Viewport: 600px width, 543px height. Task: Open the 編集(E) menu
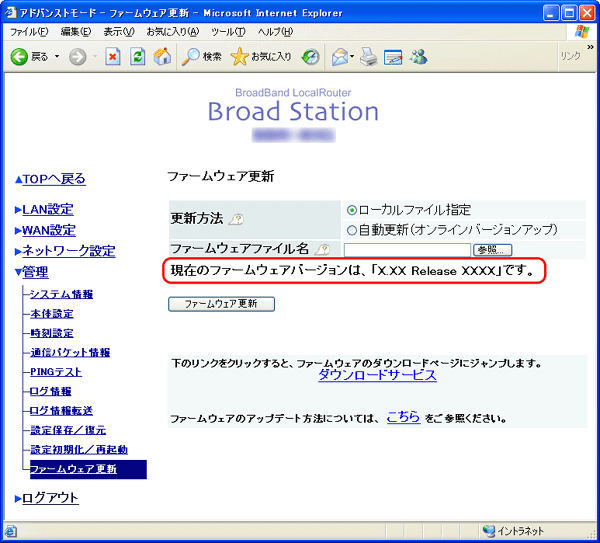click(76, 32)
